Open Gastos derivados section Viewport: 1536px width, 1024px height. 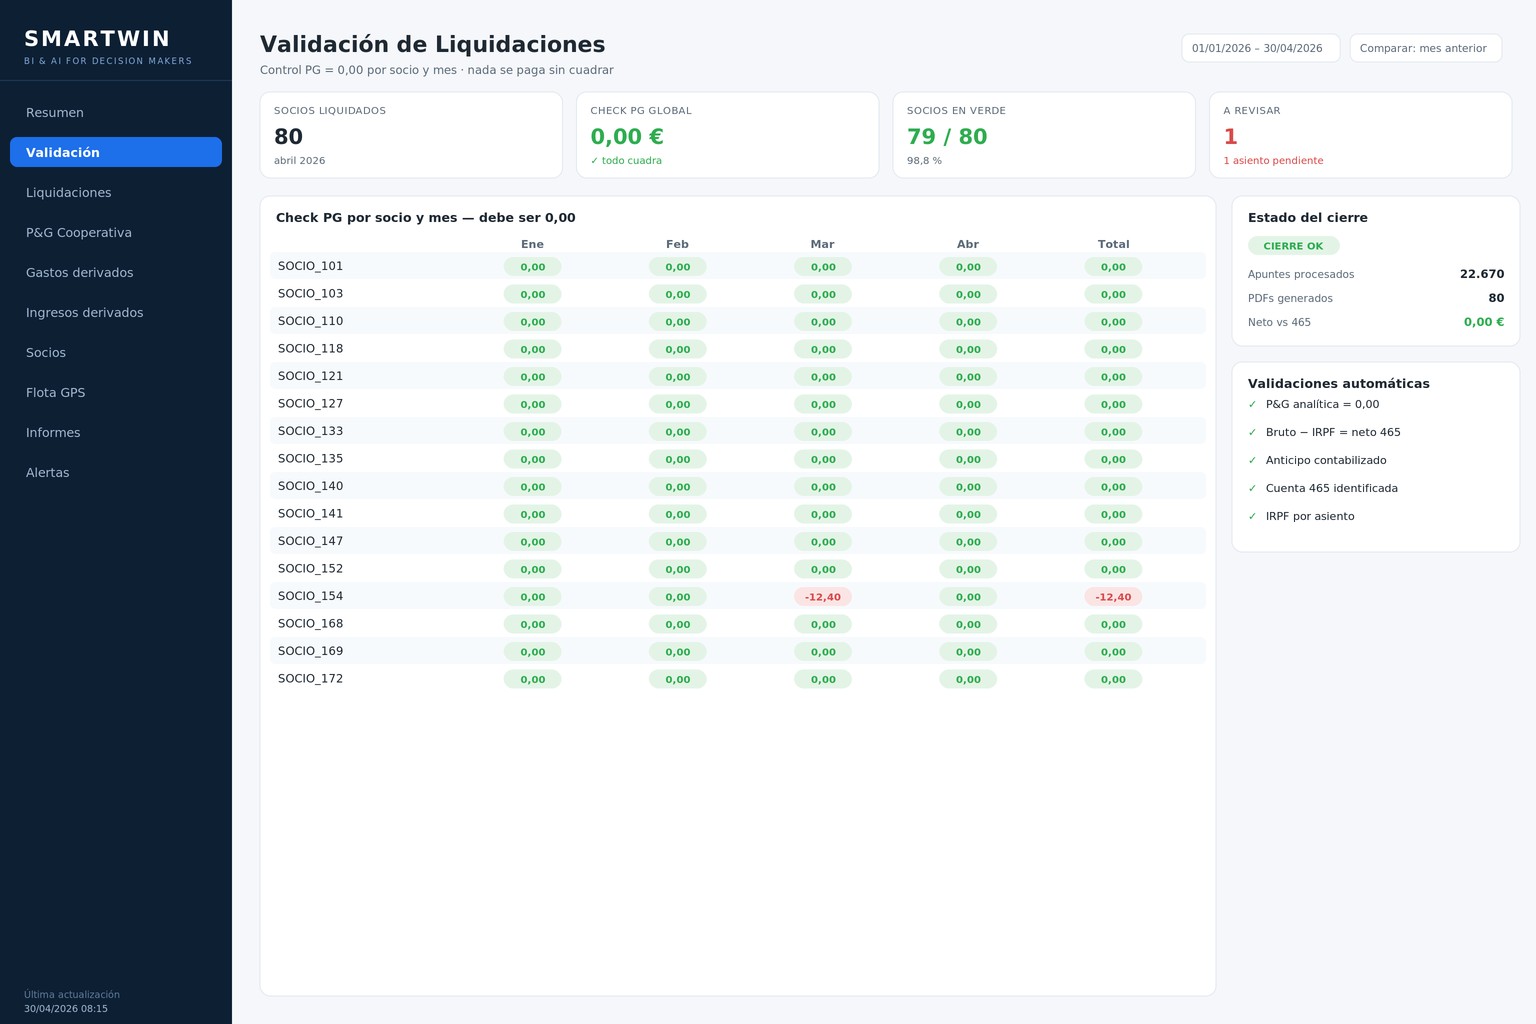(x=116, y=272)
